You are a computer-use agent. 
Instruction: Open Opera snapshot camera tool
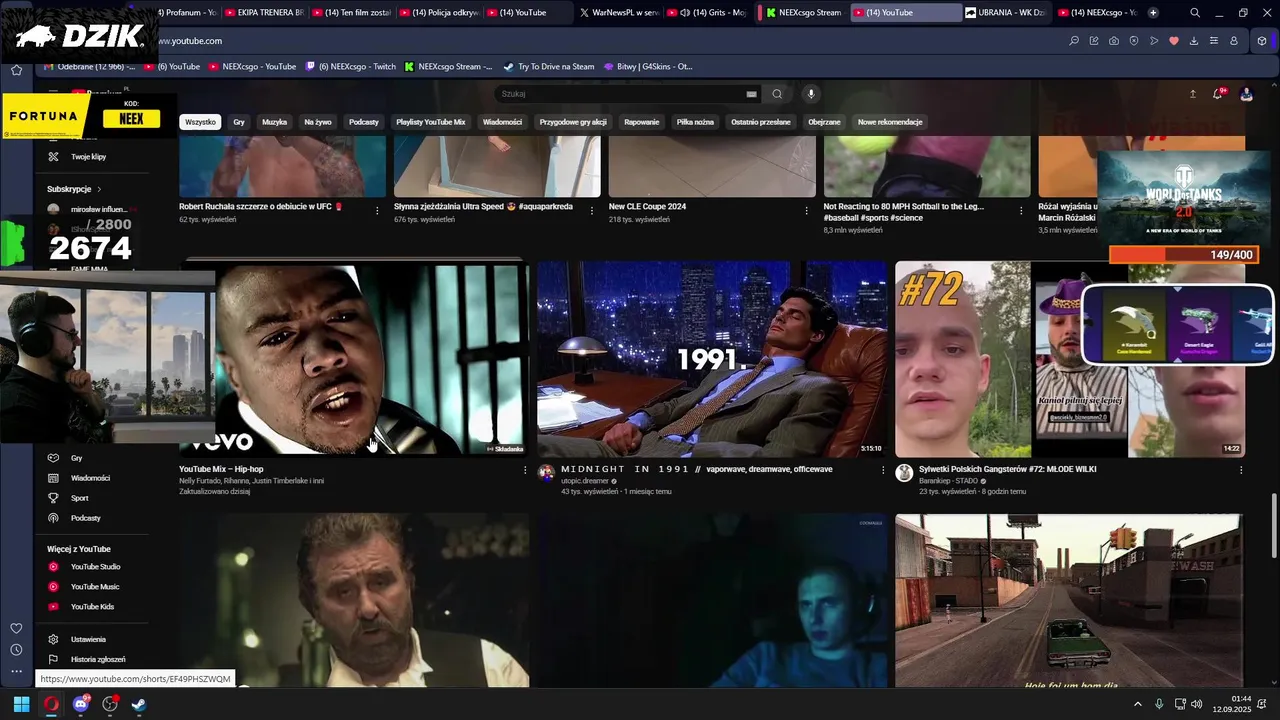pos(1114,41)
